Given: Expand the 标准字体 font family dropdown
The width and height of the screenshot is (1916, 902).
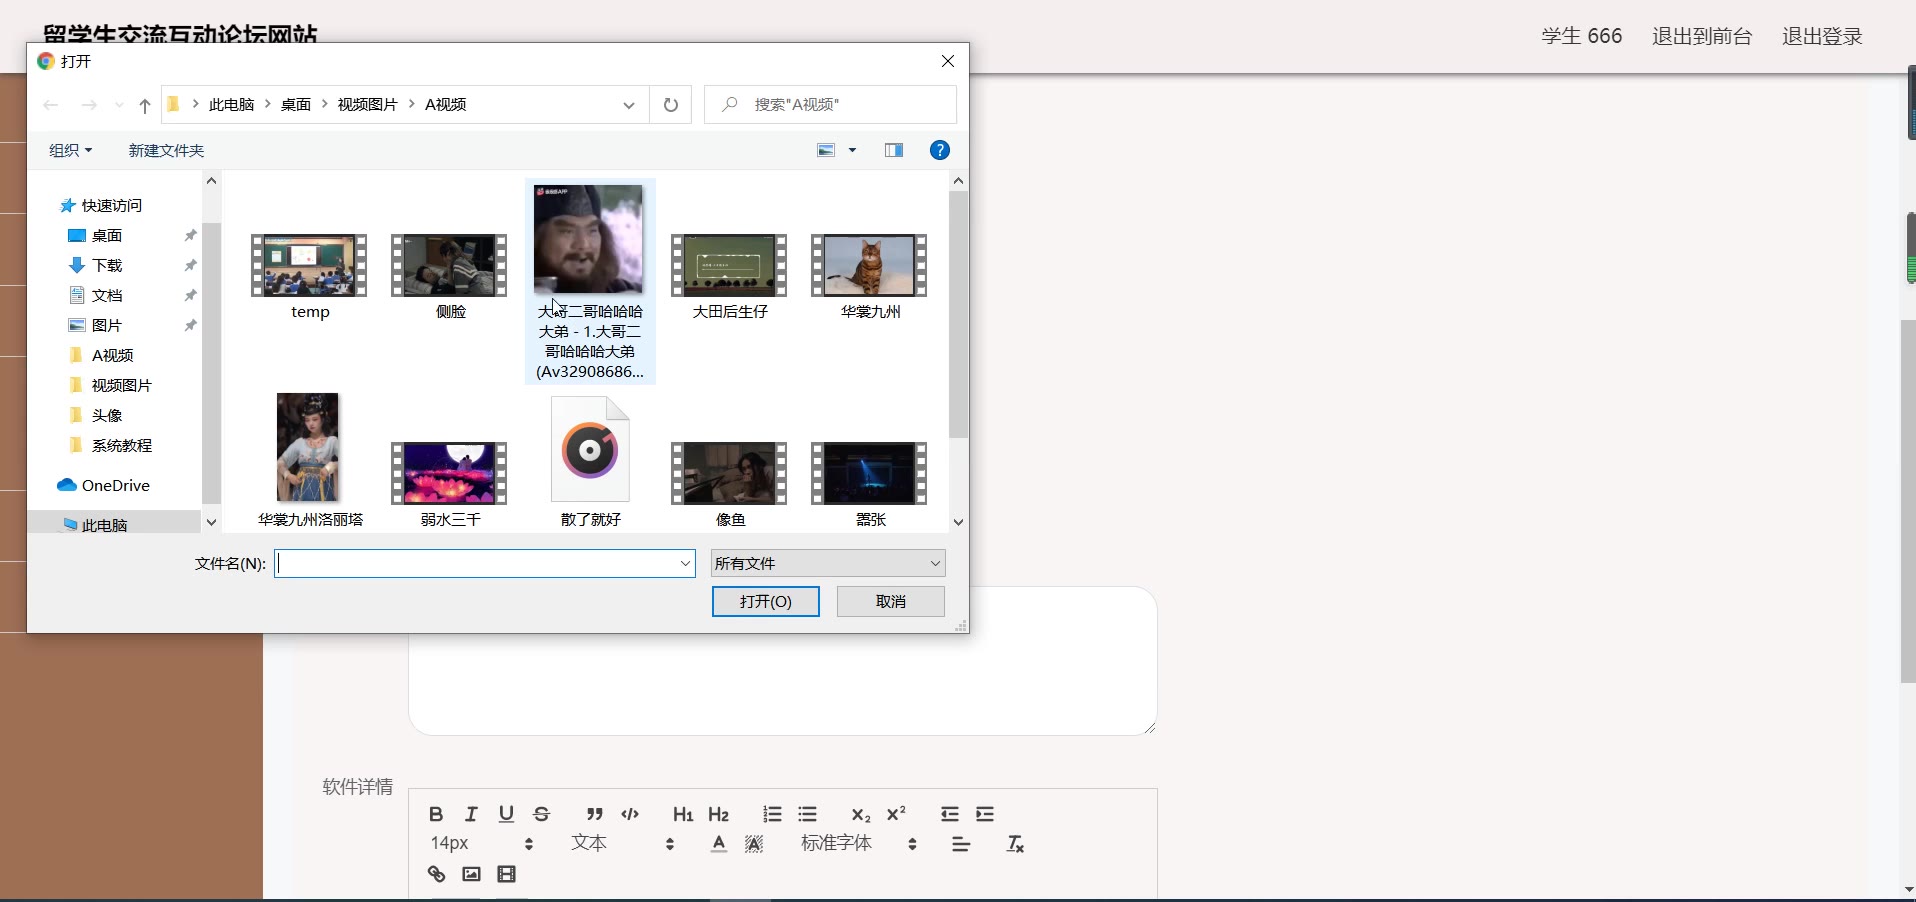Looking at the screenshot, I should (858, 844).
